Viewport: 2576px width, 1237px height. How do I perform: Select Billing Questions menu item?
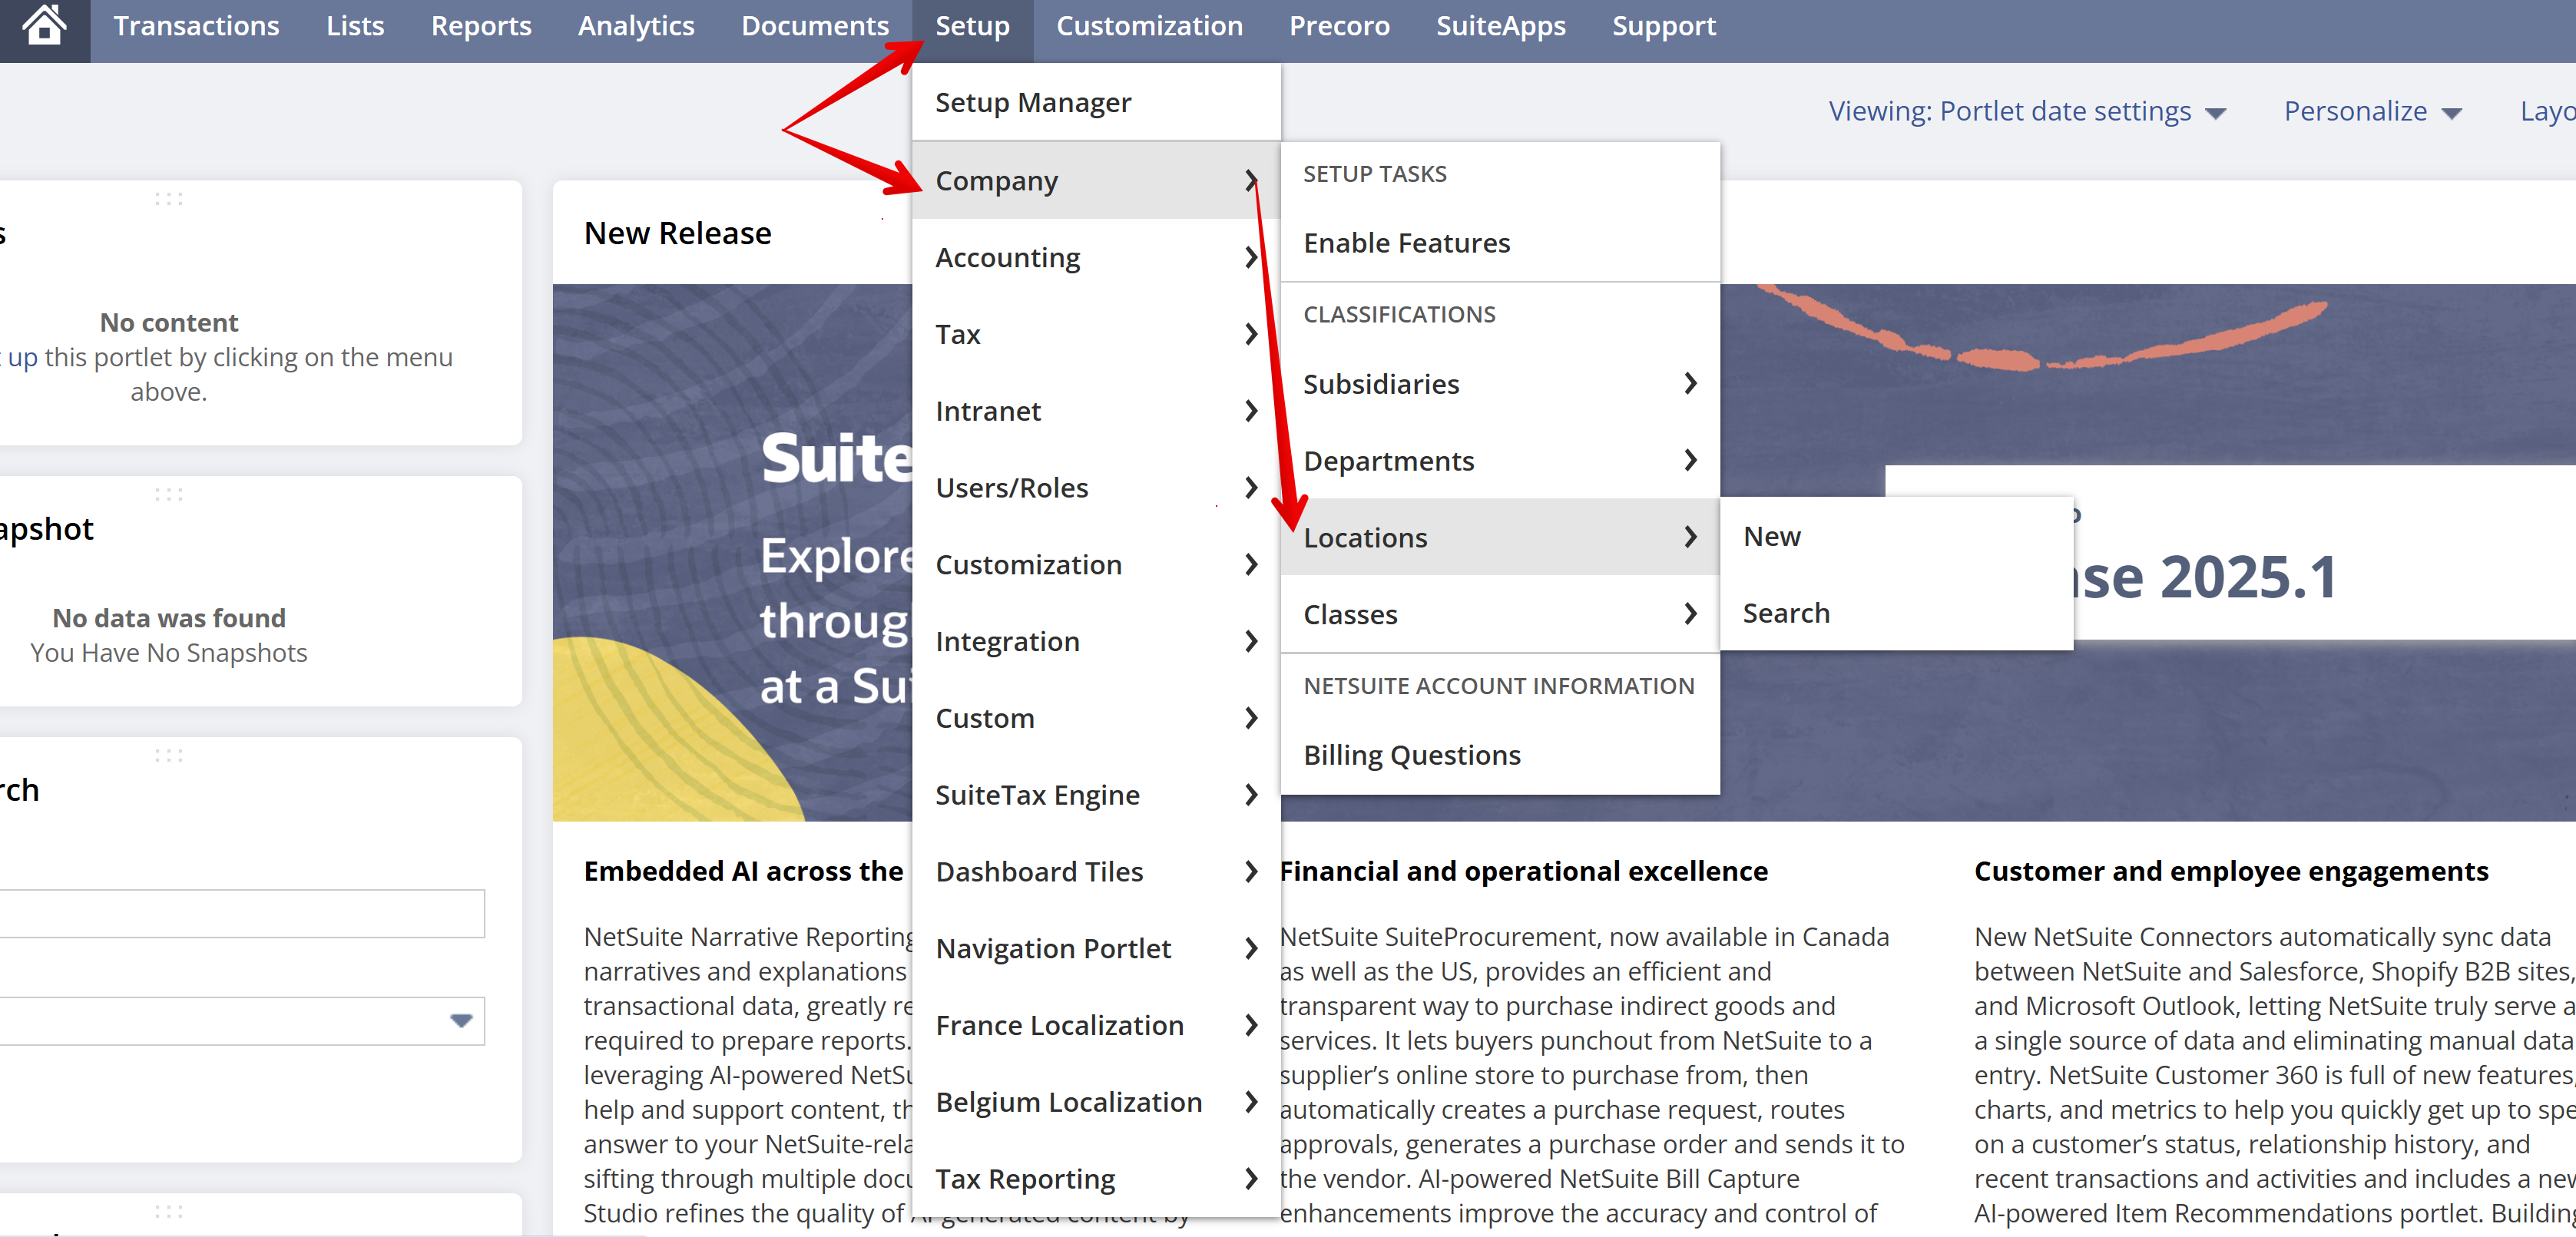click(x=1500, y=755)
